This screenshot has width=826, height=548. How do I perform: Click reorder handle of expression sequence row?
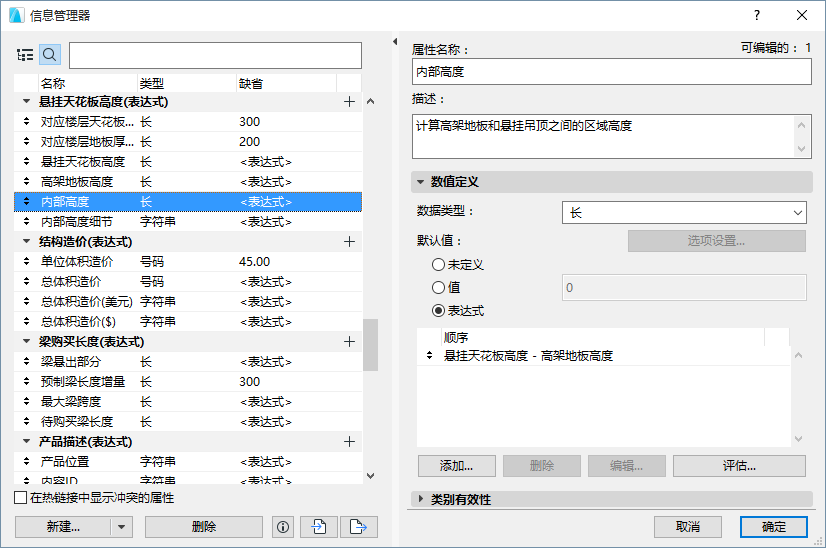click(429, 356)
